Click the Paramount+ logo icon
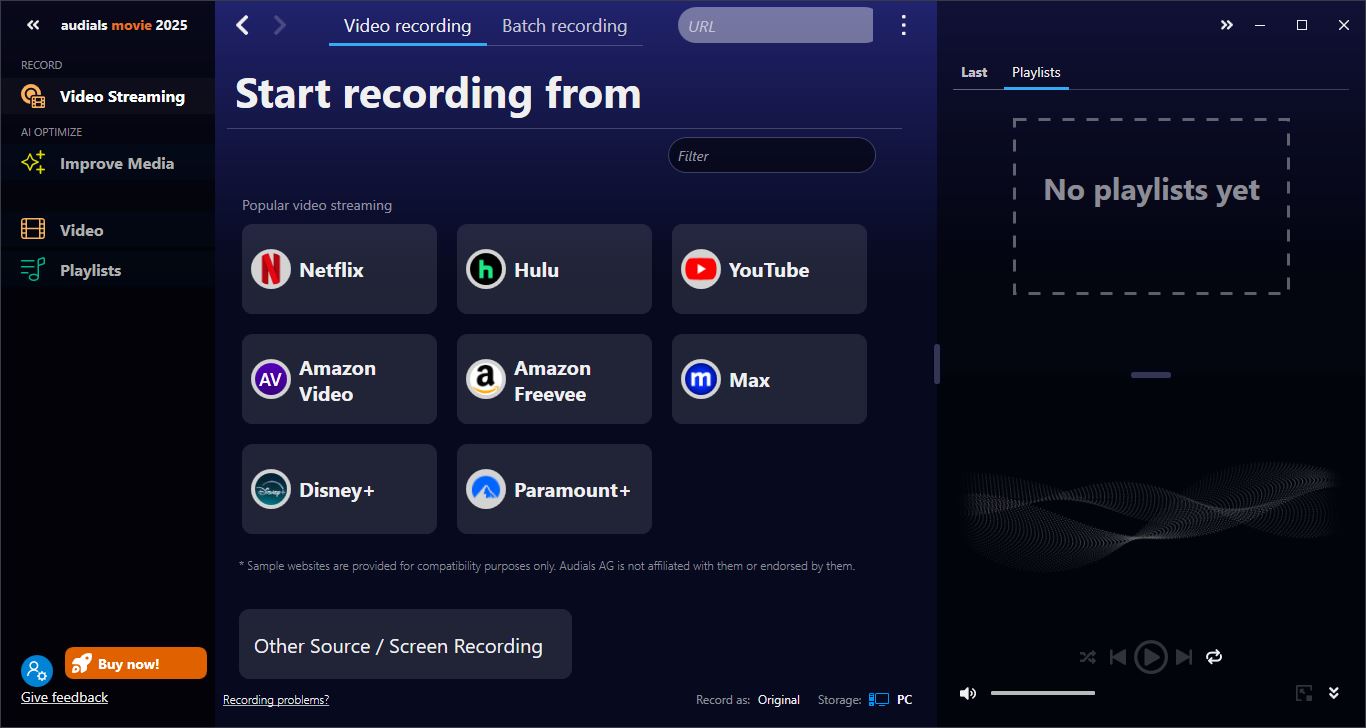The width and height of the screenshot is (1366, 728). pyautogui.click(x=486, y=489)
